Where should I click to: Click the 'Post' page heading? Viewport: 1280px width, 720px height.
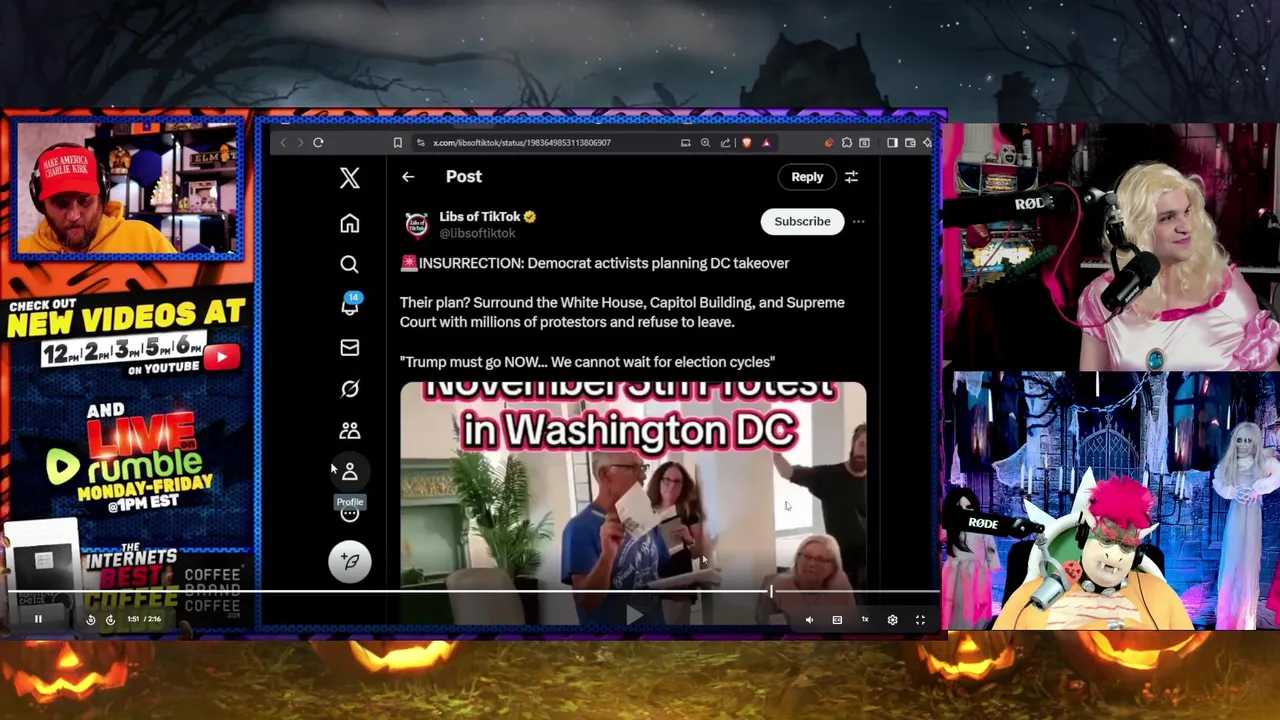[x=464, y=177]
